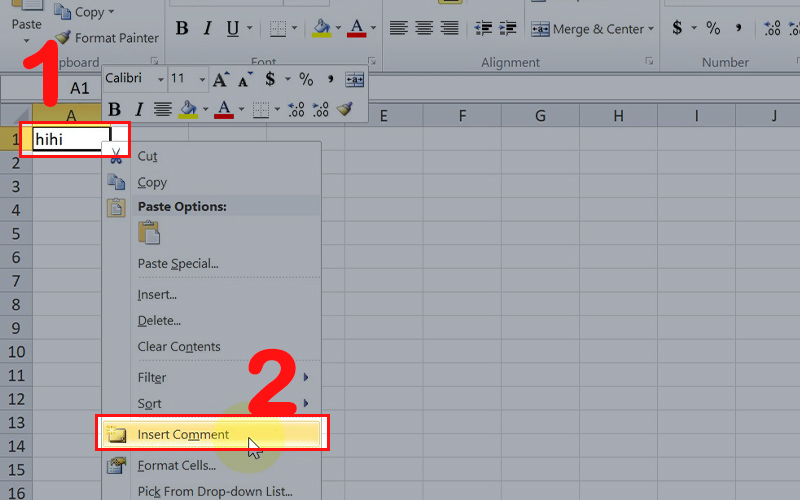Apply Comma Style from the ribbon

tap(738, 28)
